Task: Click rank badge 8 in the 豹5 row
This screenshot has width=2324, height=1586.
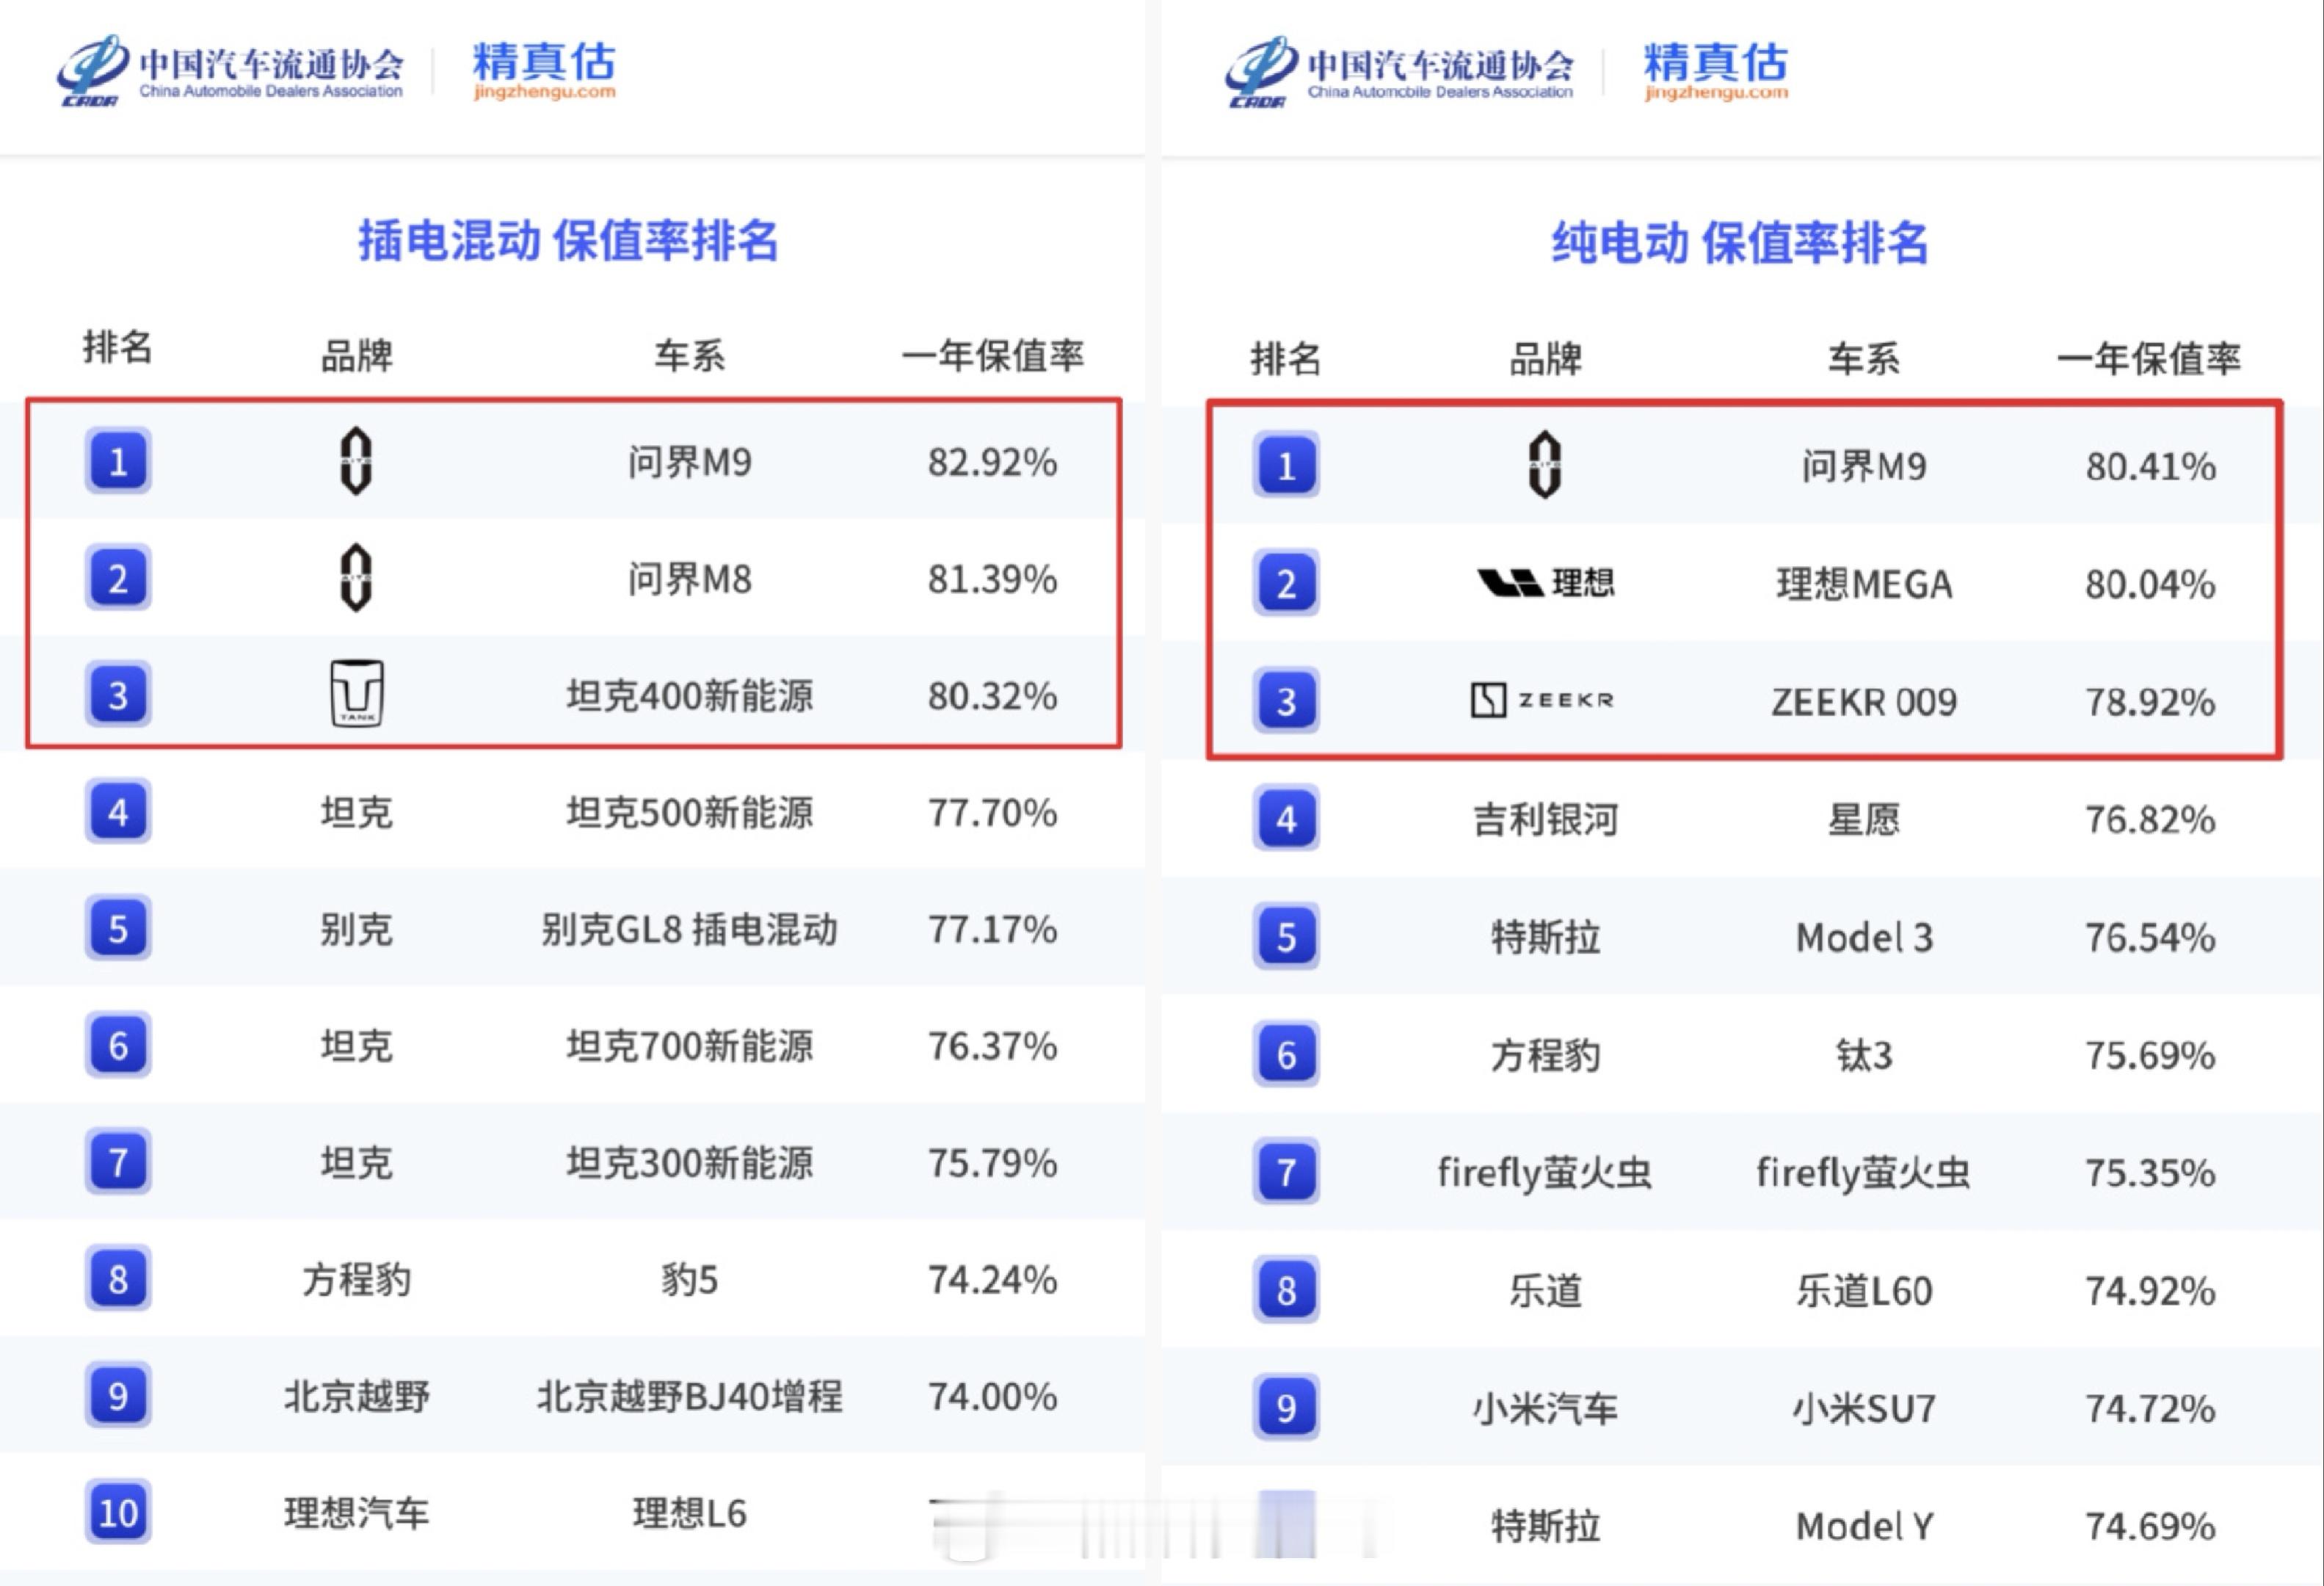Action: coord(118,1279)
